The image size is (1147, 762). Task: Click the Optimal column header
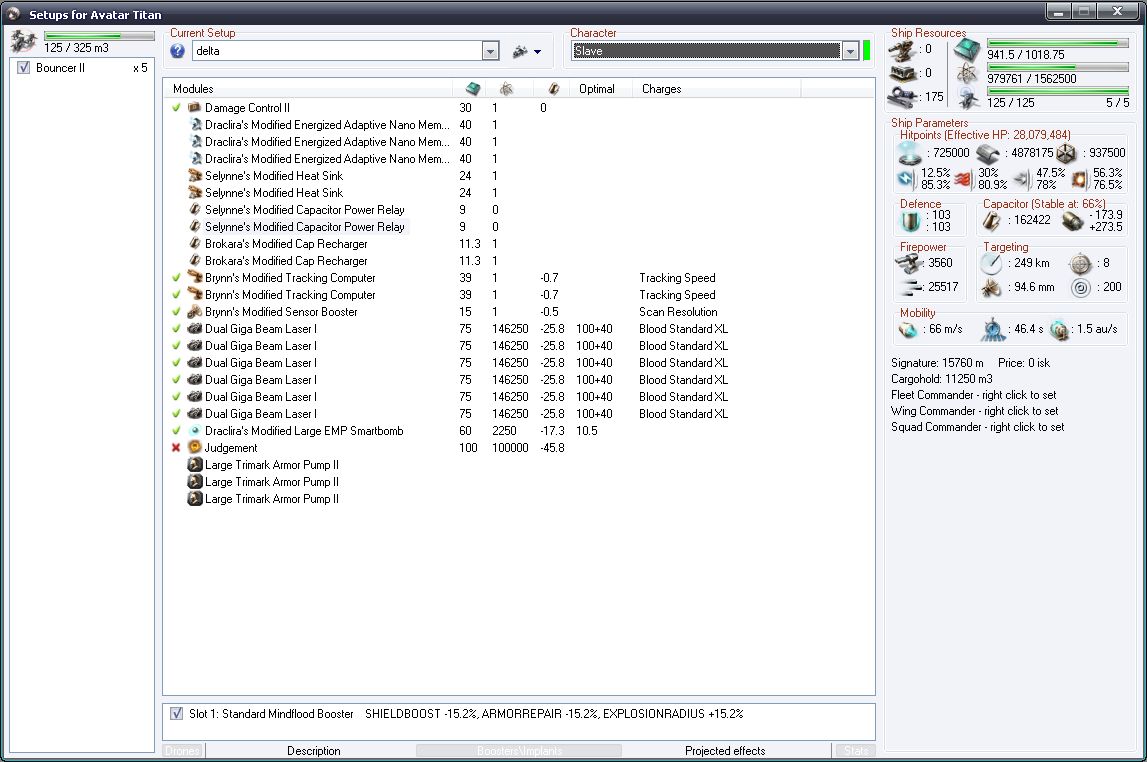pyautogui.click(x=600, y=88)
